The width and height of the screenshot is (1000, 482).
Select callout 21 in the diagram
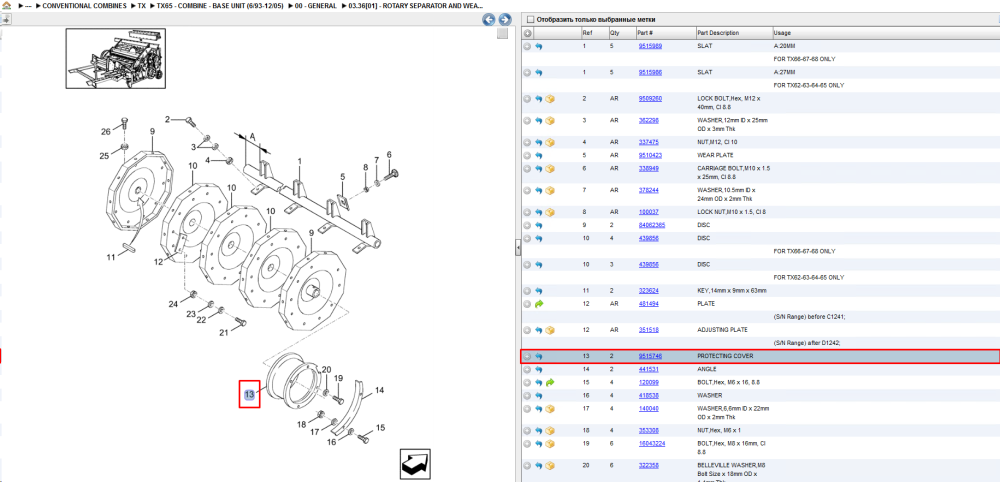[224, 333]
